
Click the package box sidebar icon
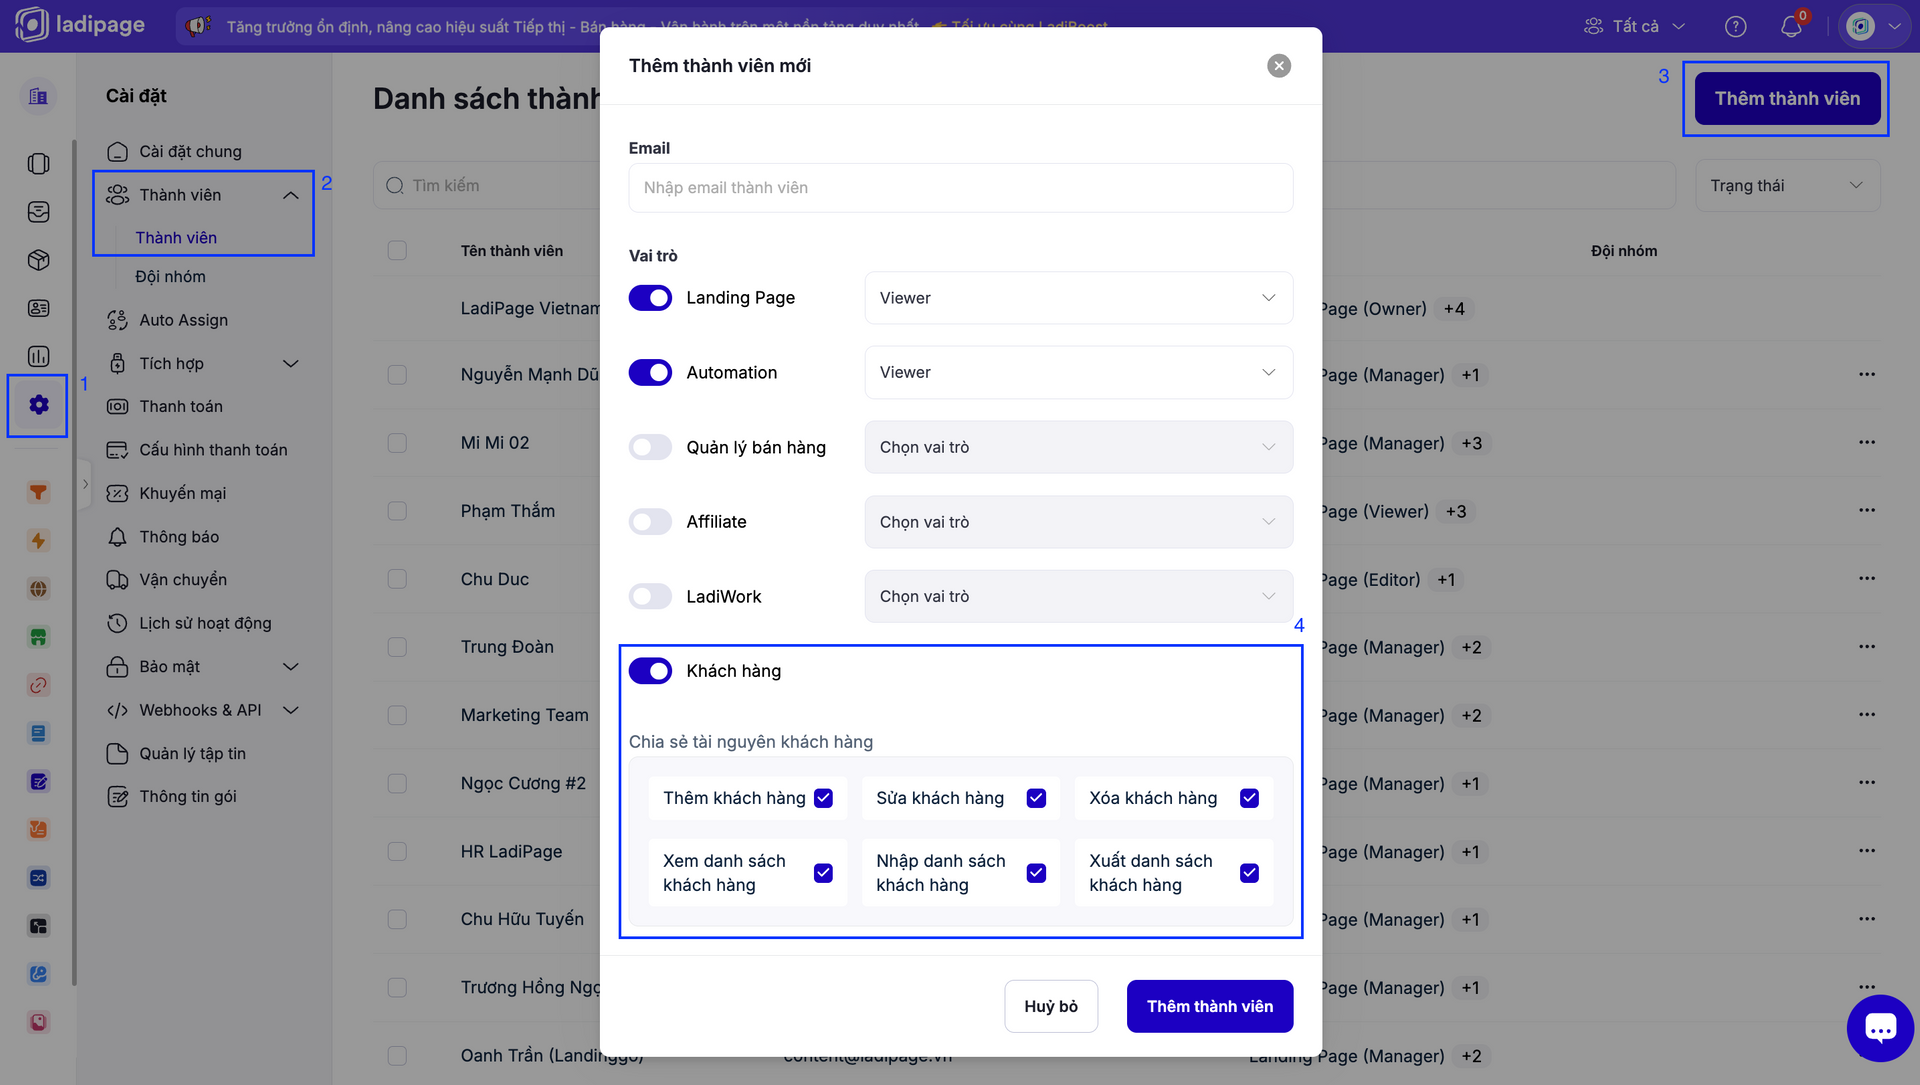tap(38, 260)
